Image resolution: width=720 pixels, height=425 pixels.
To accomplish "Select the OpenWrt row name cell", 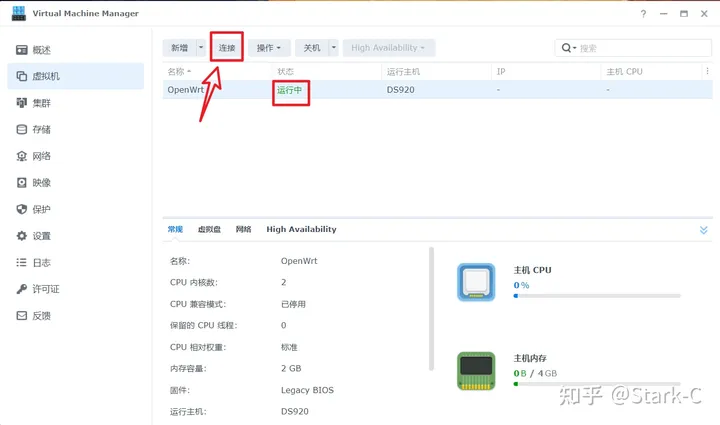I will [x=186, y=89].
